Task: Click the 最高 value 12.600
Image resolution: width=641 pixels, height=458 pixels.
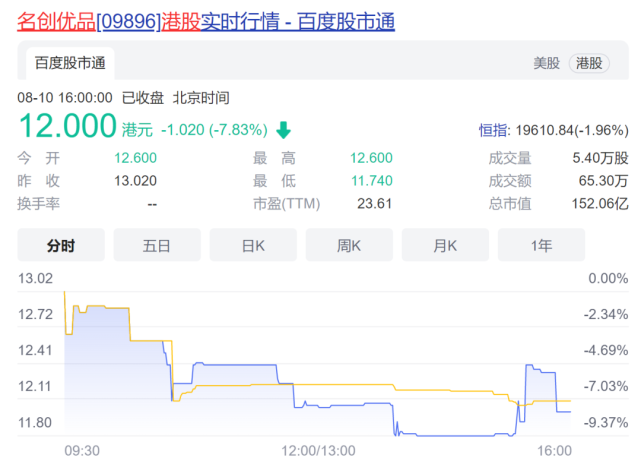Action: coord(371,158)
